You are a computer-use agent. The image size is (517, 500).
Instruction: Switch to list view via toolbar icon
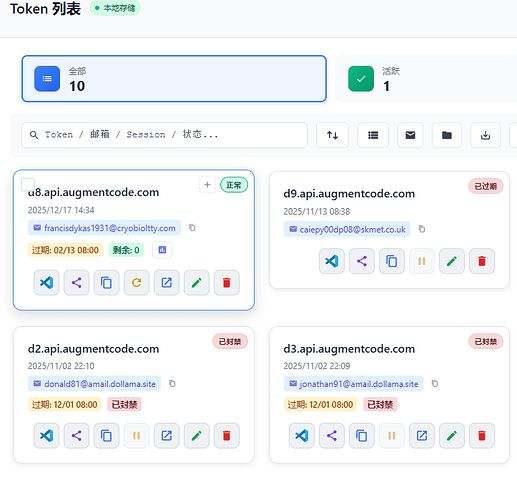373,135
